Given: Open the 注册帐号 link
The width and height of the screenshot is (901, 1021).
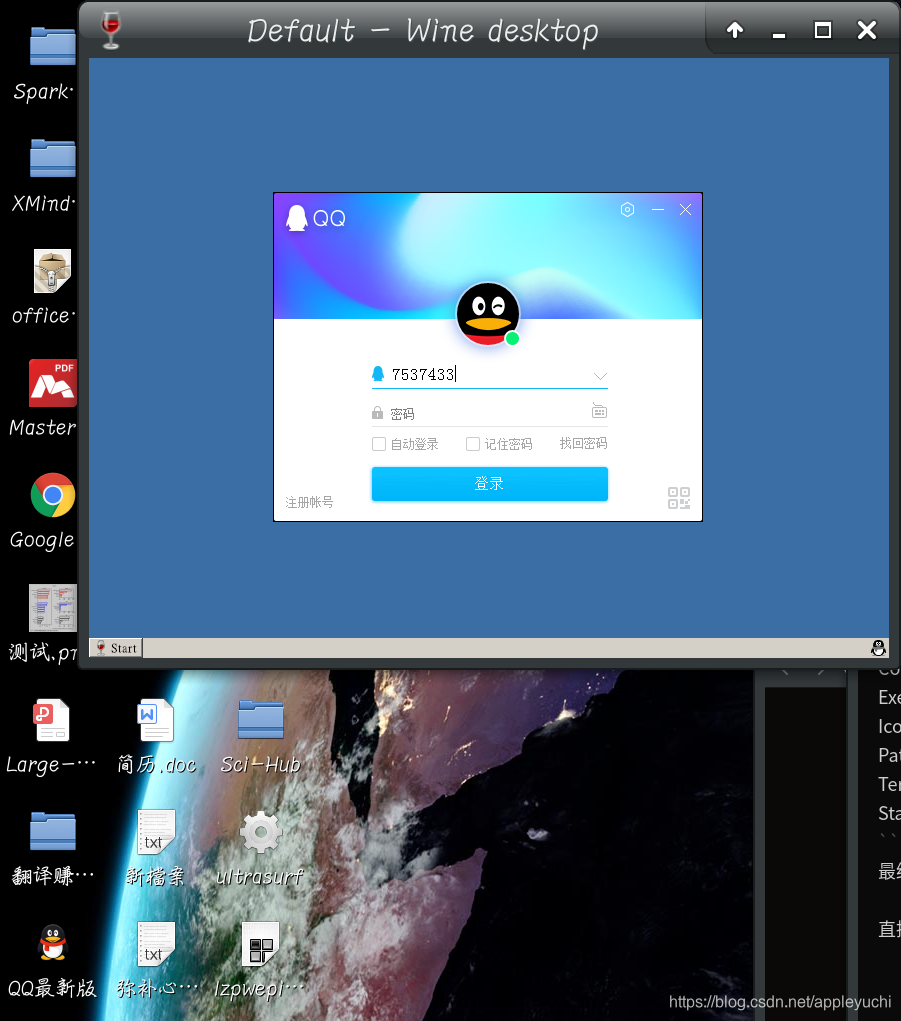Looking at the screenshot, I should pos(309,502).
